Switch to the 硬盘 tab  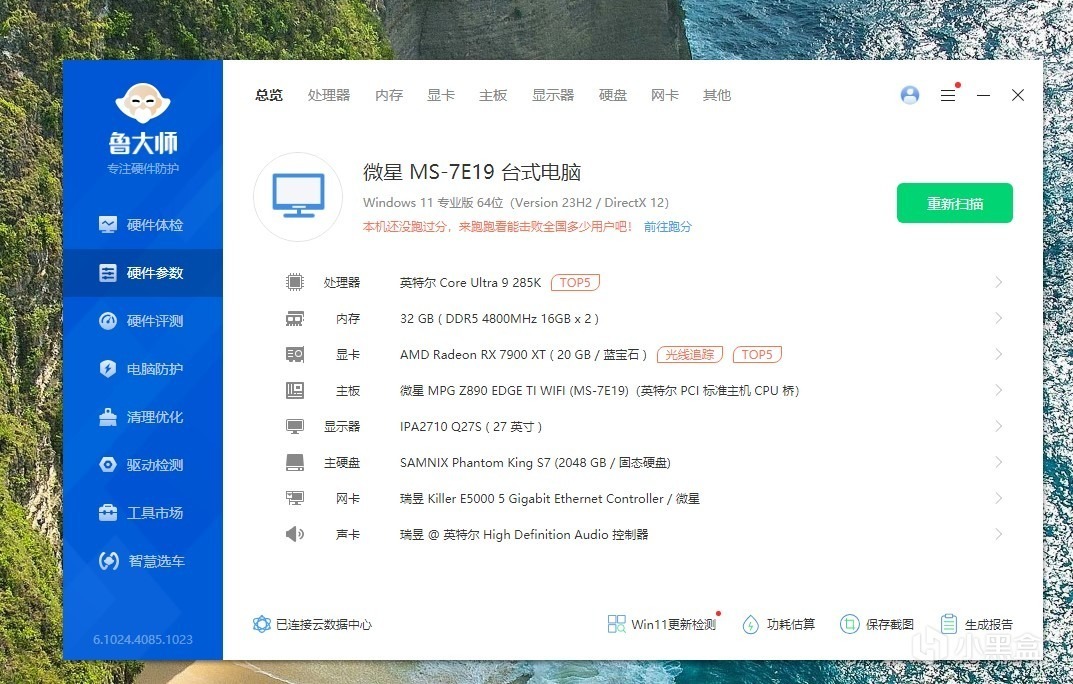(x=612, y=95)
